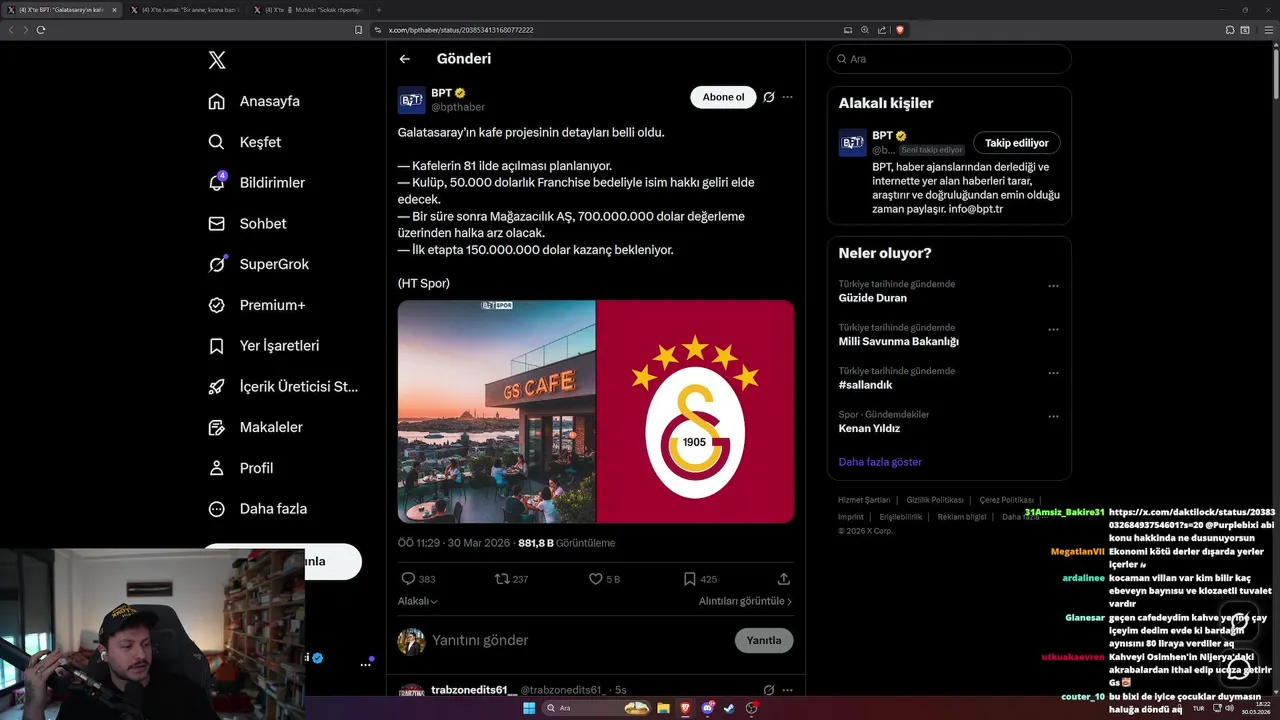Click the Grok icon on trabzonedits61__ reply
1280x720 pixels.
click(x=769, y=690)
